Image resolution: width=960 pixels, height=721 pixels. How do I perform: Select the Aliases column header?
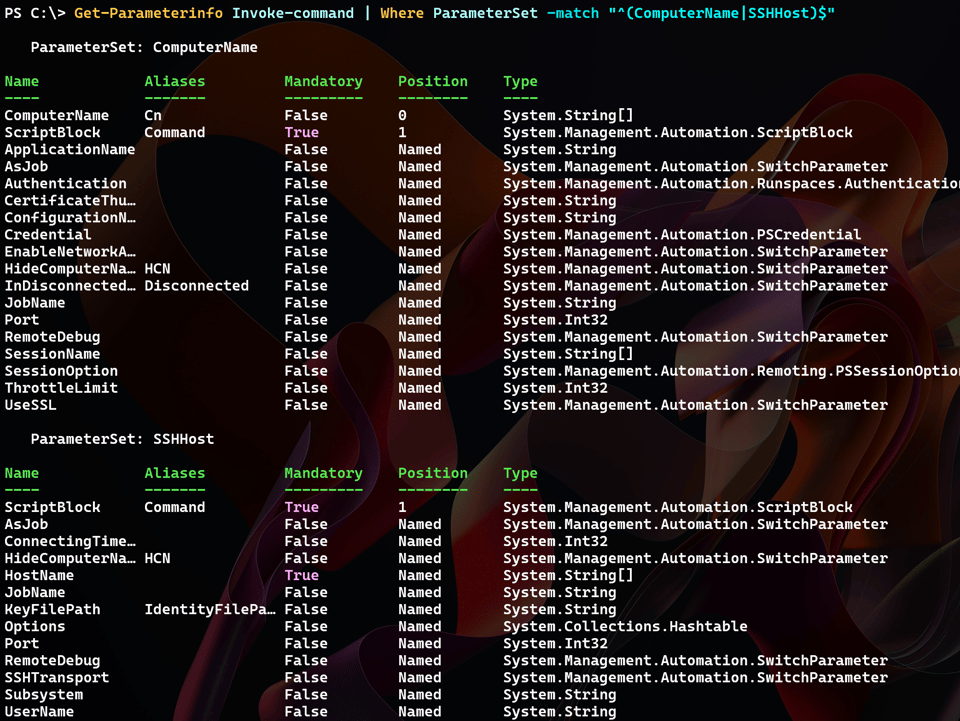(173, 81)
